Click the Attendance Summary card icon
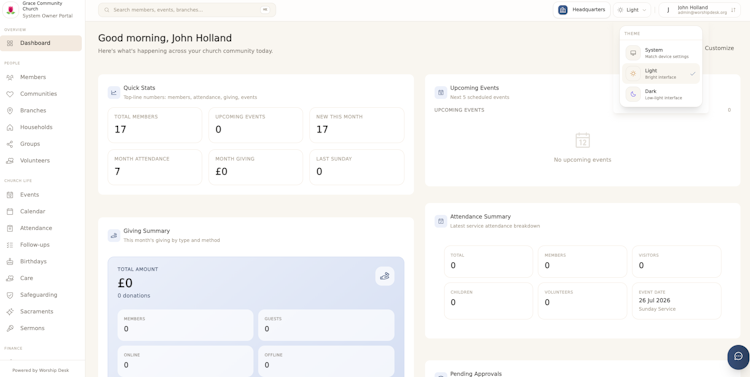 441,221
